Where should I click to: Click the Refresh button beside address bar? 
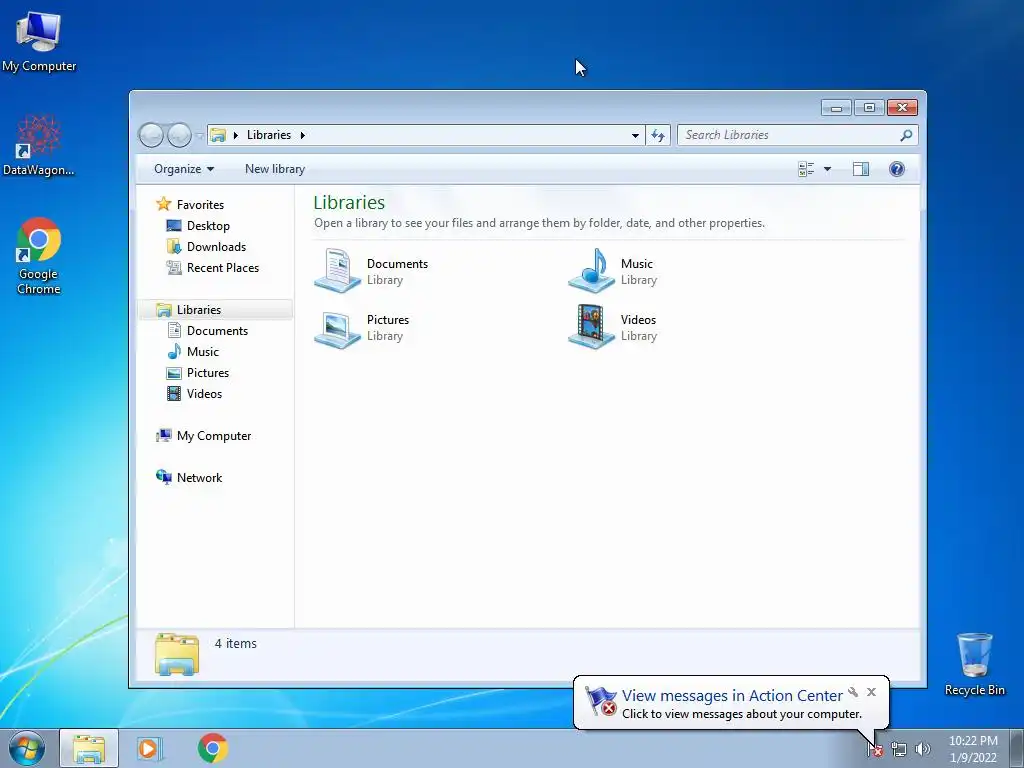click(x=658, y=135)
